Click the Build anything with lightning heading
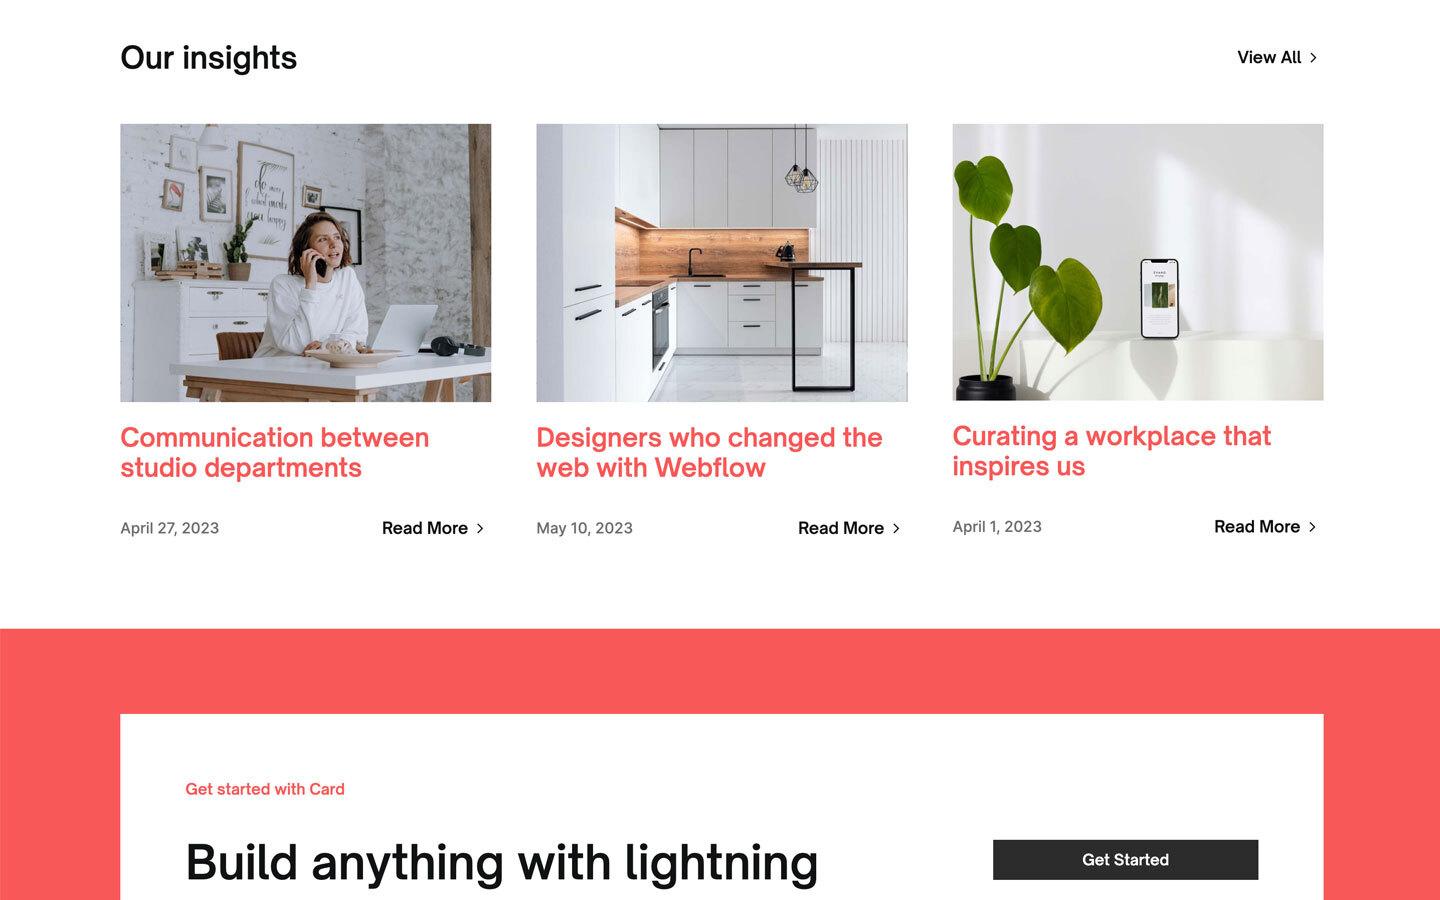This screenshot has width=1440, height=900. click(x=502, y=861)
